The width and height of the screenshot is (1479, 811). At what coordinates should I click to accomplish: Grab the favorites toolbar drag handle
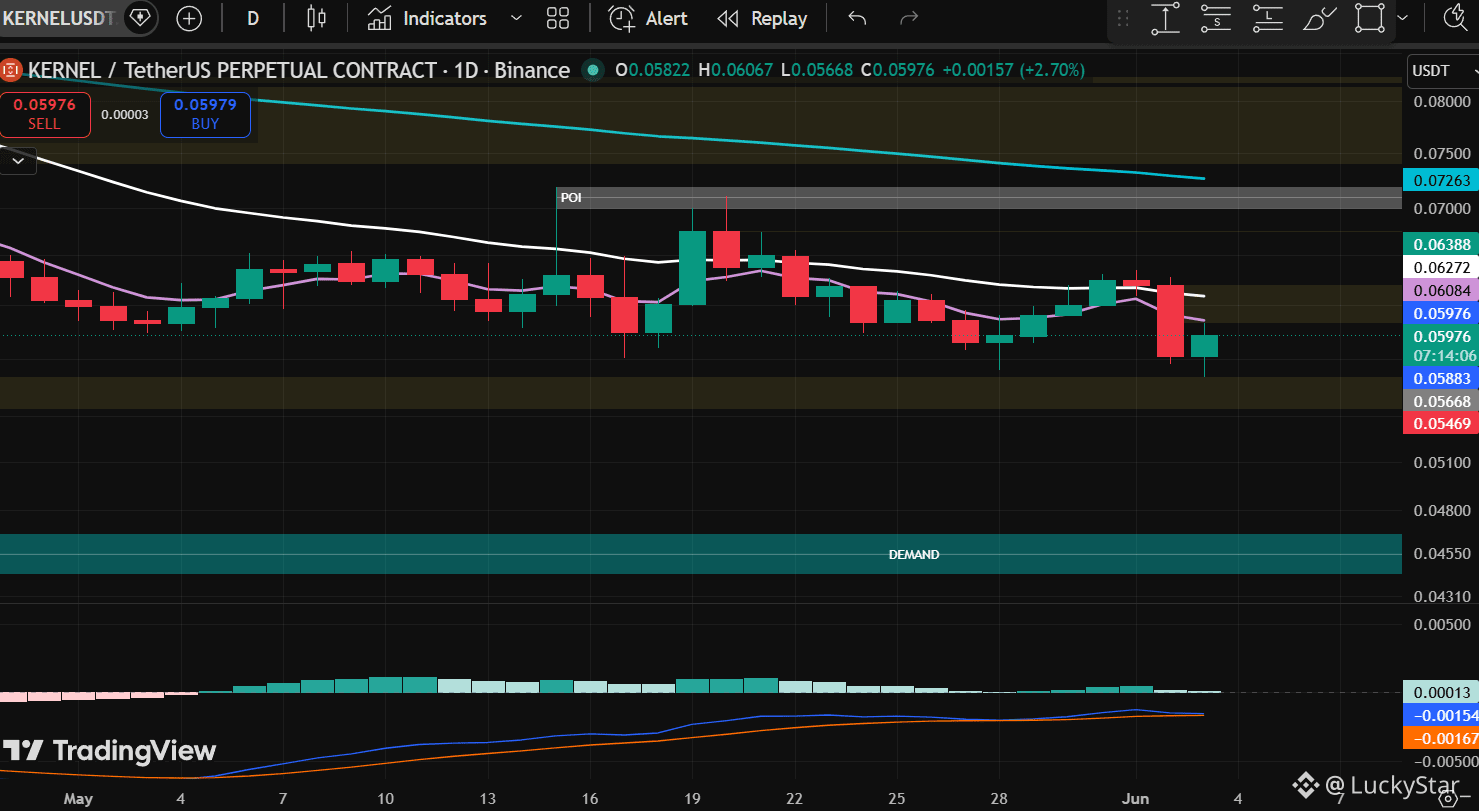[x=1123, y=18]
